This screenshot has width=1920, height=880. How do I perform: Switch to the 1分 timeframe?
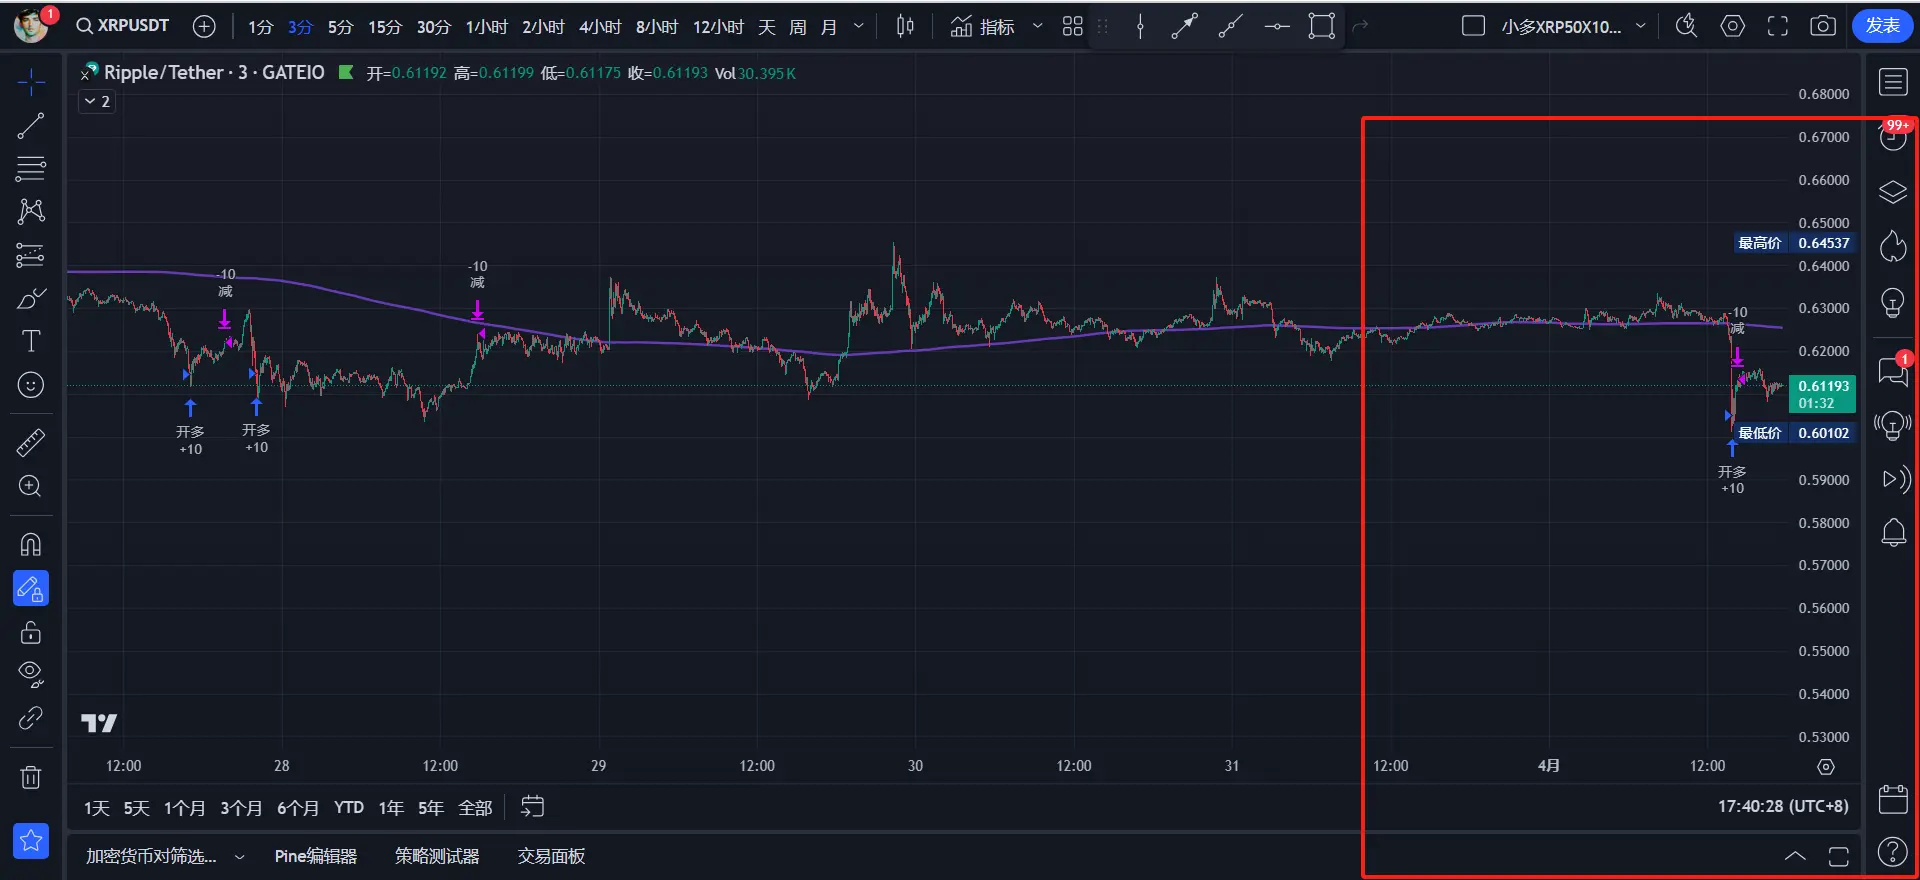260,27
